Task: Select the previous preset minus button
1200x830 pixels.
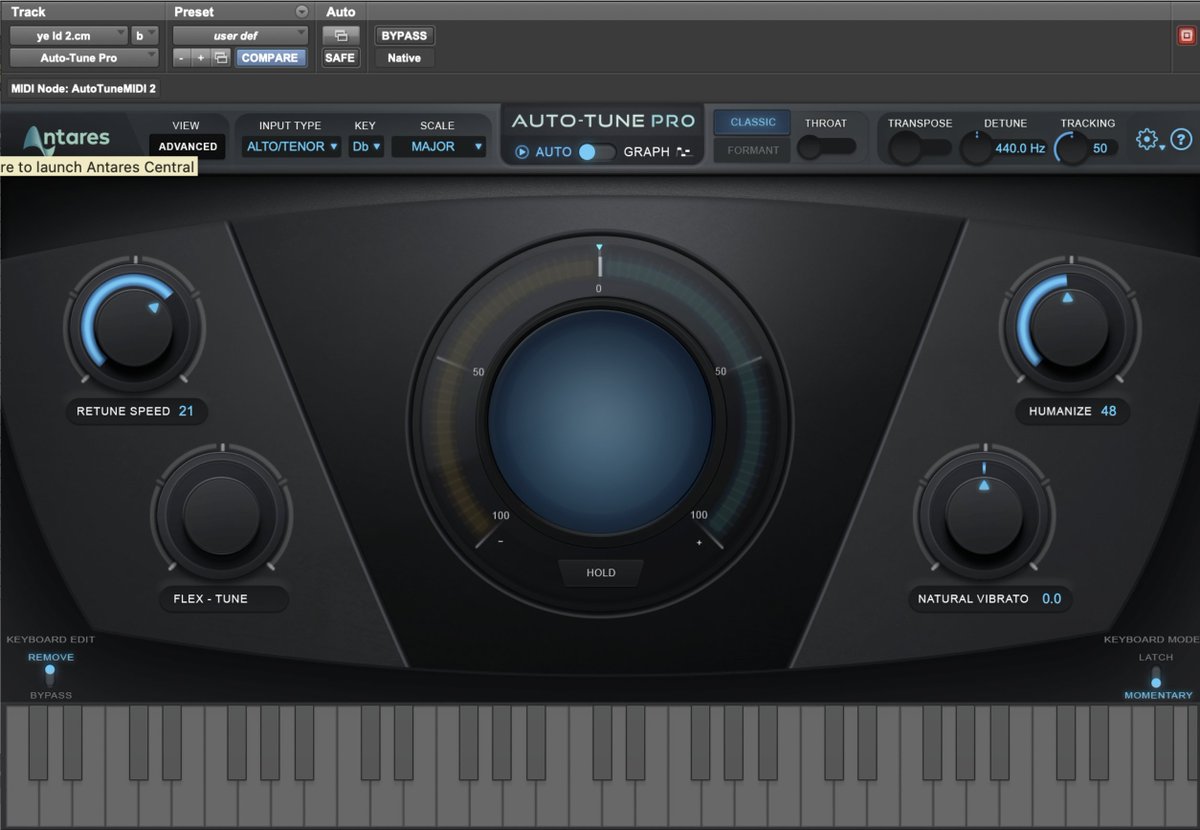Action: tap(181, 58)
